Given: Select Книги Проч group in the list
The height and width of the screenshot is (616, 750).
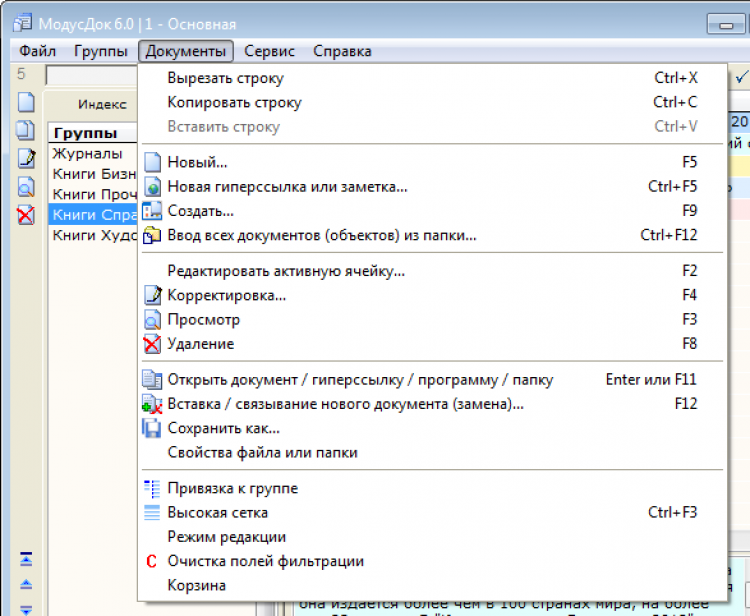Looking at the screenshot, I should point(93,195).
